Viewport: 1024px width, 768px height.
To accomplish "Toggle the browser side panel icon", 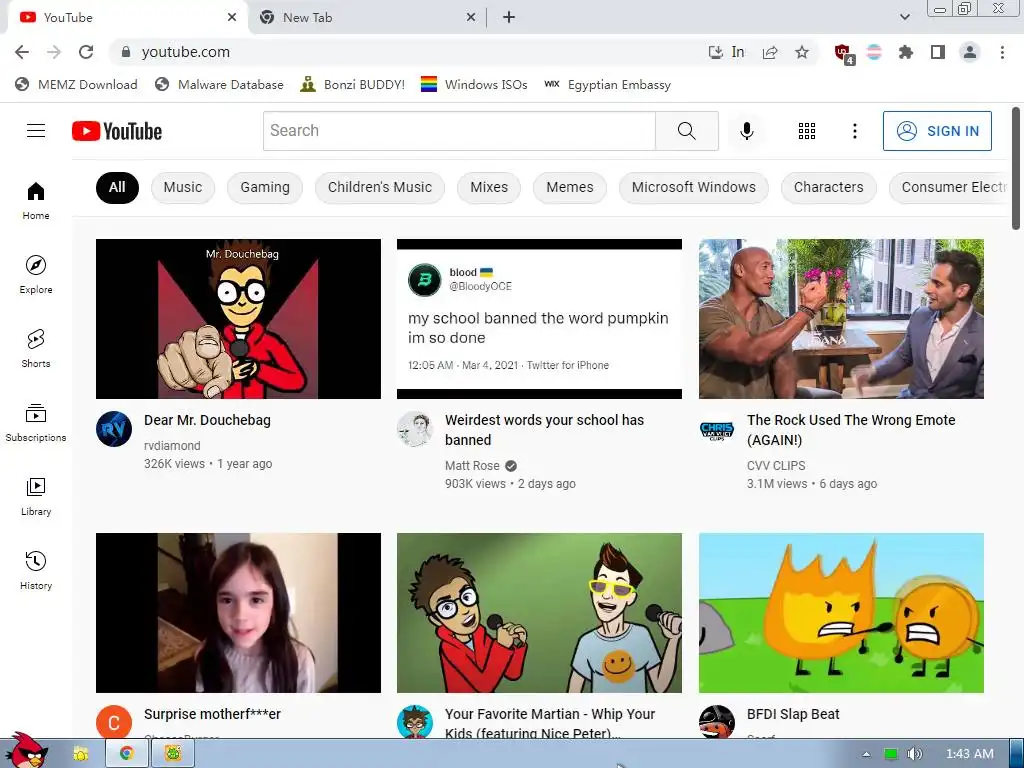I will point(938,52).
